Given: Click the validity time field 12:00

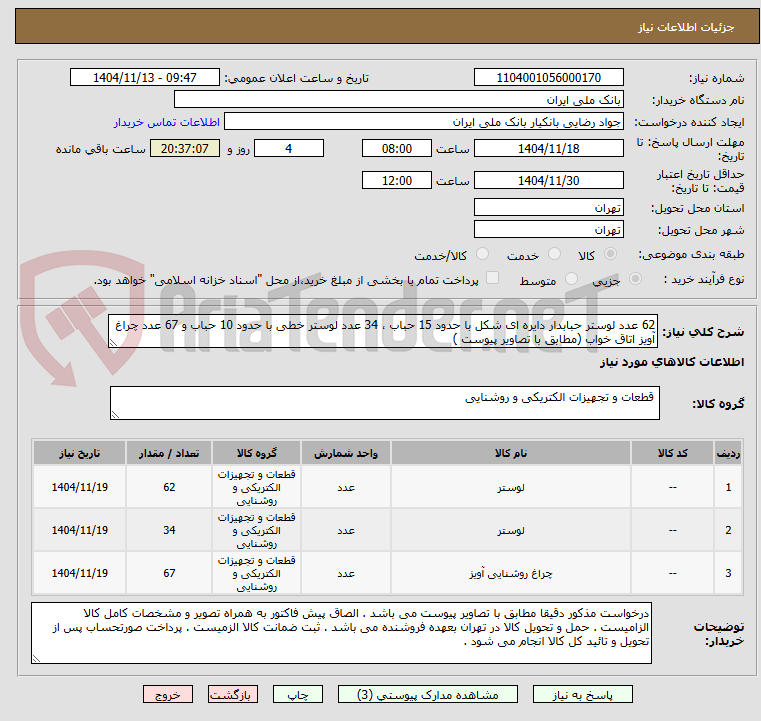Looking at the screenshot, I should [397, 180].
